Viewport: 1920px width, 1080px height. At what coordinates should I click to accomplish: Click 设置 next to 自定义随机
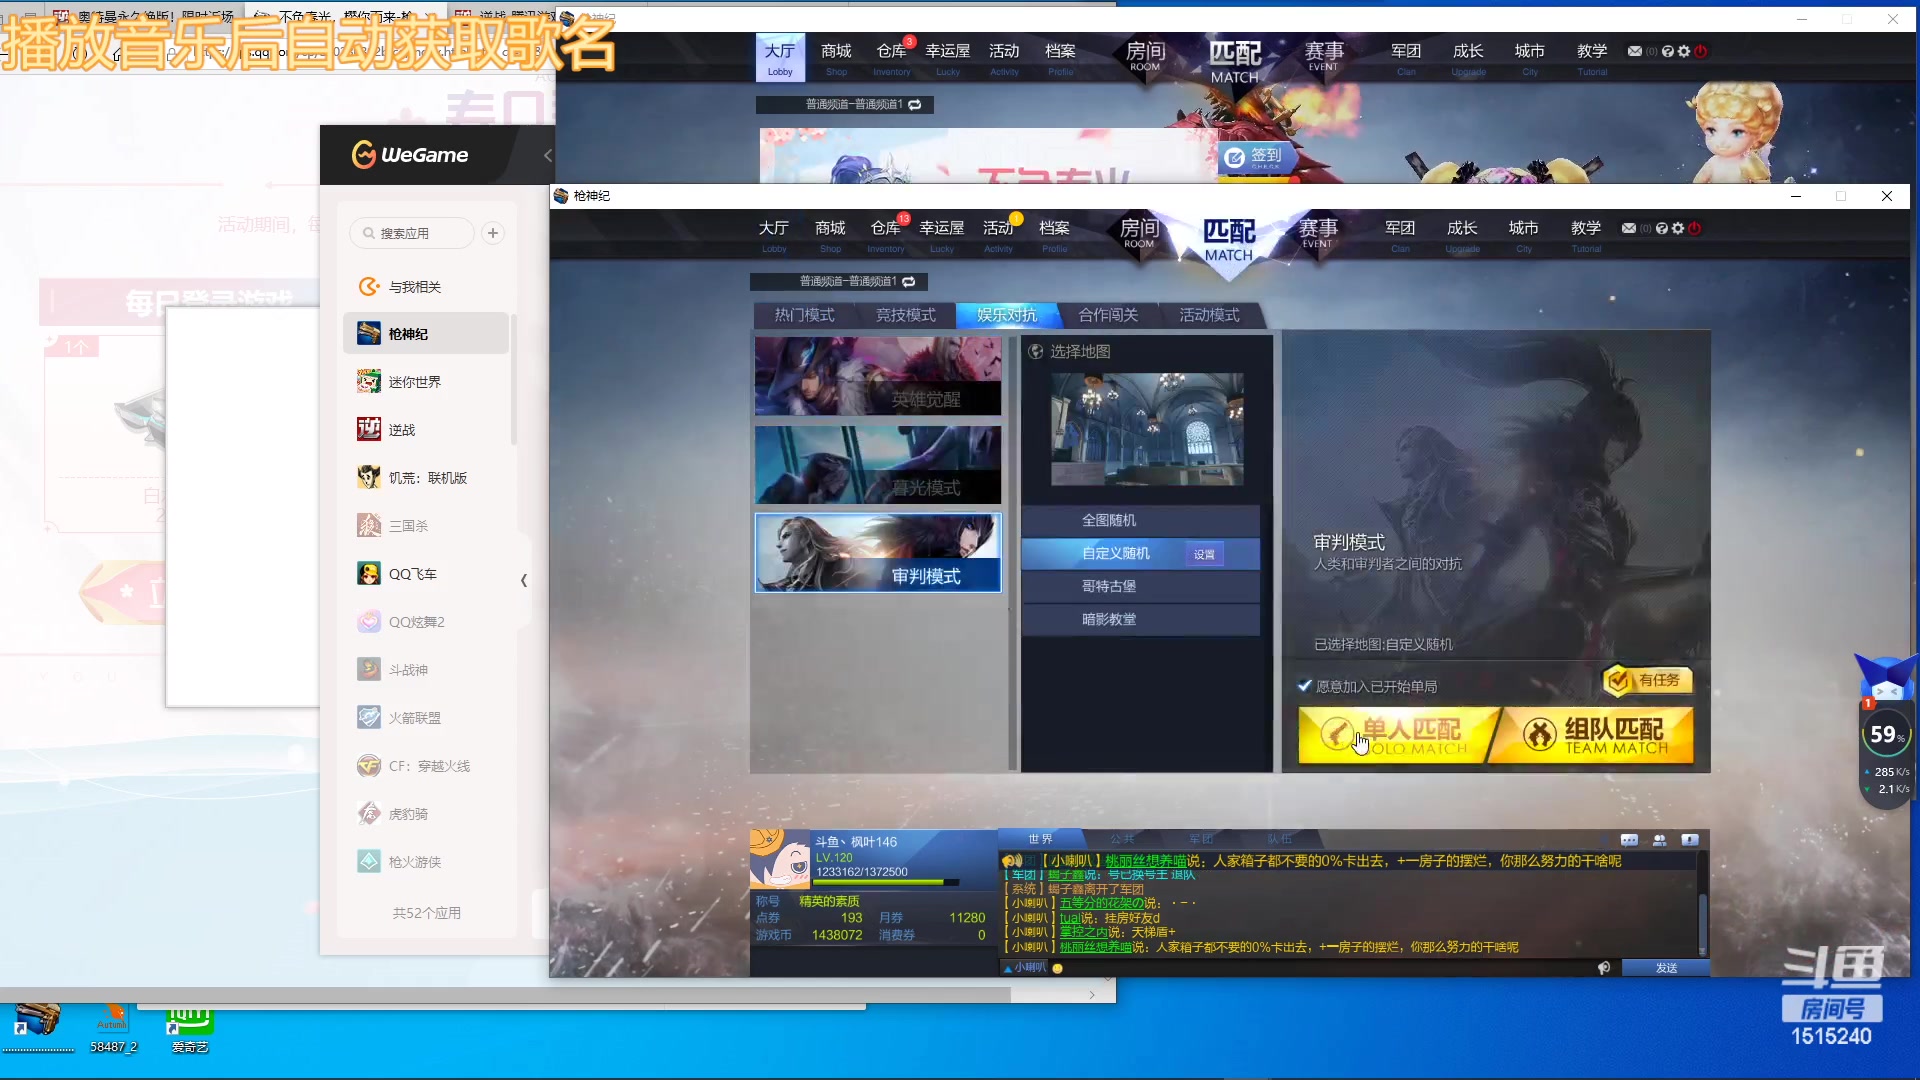click(1204, 554)
